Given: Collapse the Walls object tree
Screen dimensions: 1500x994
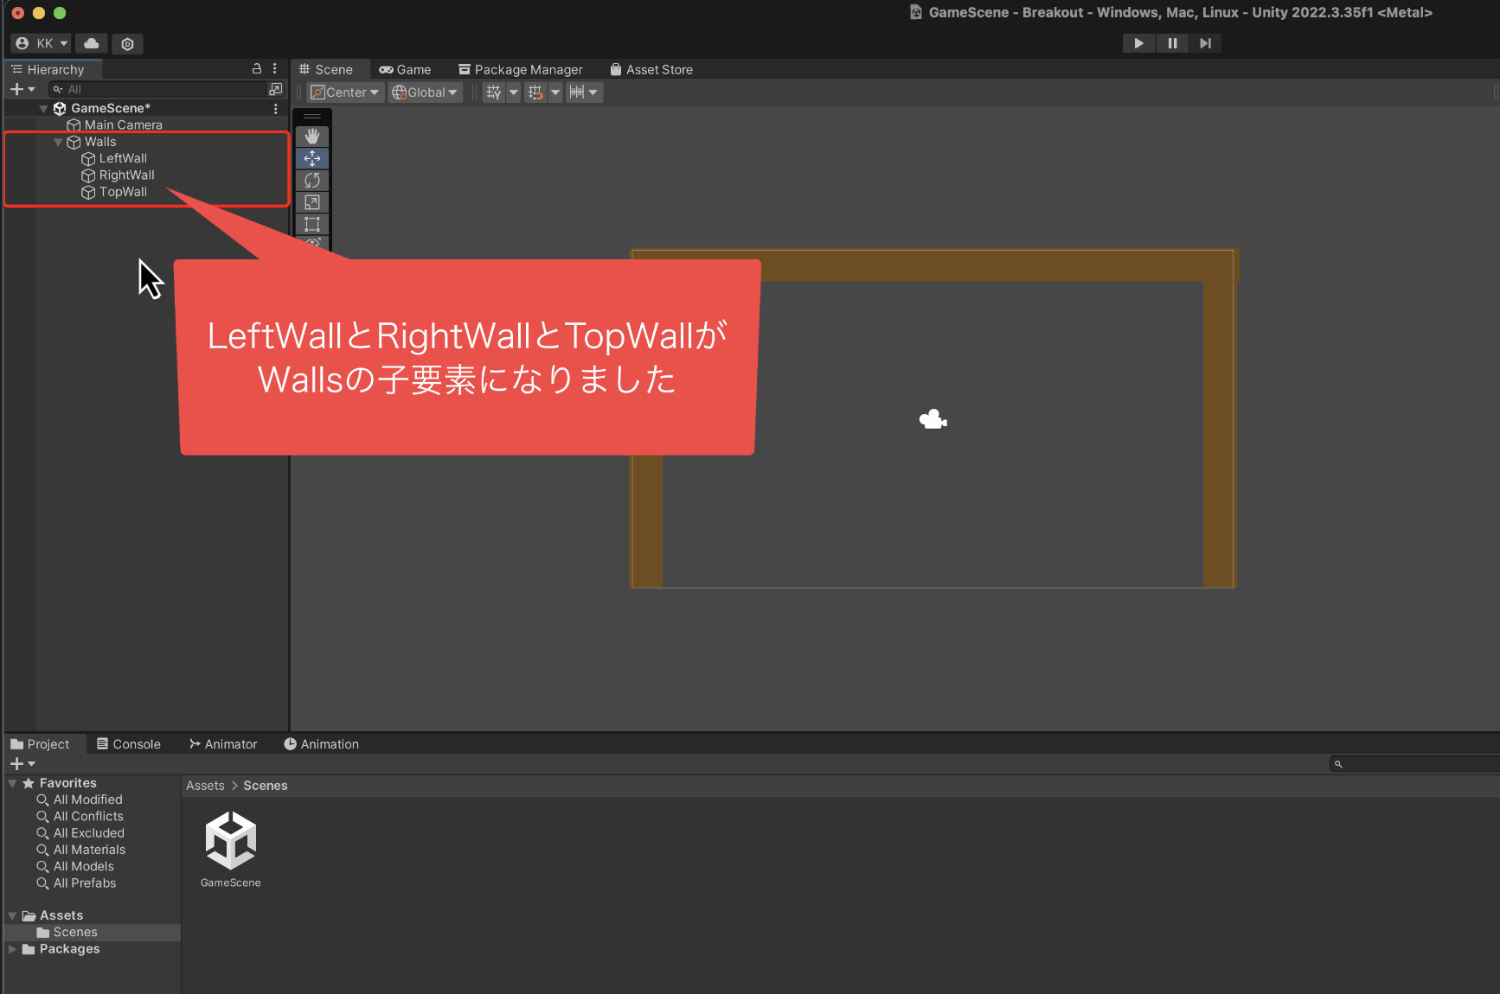Looking at the screenshot, I should (58, 142).
